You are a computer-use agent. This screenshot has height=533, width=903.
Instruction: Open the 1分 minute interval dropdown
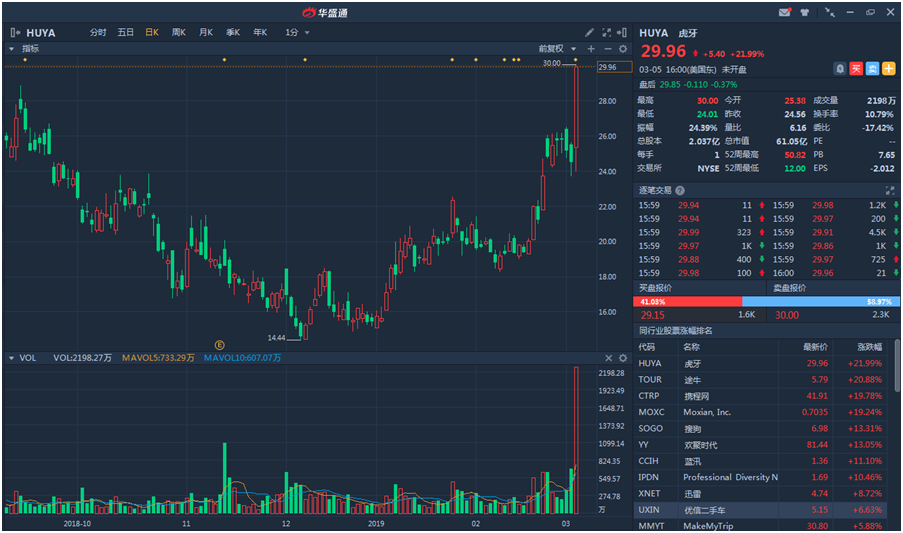[297, 32]
